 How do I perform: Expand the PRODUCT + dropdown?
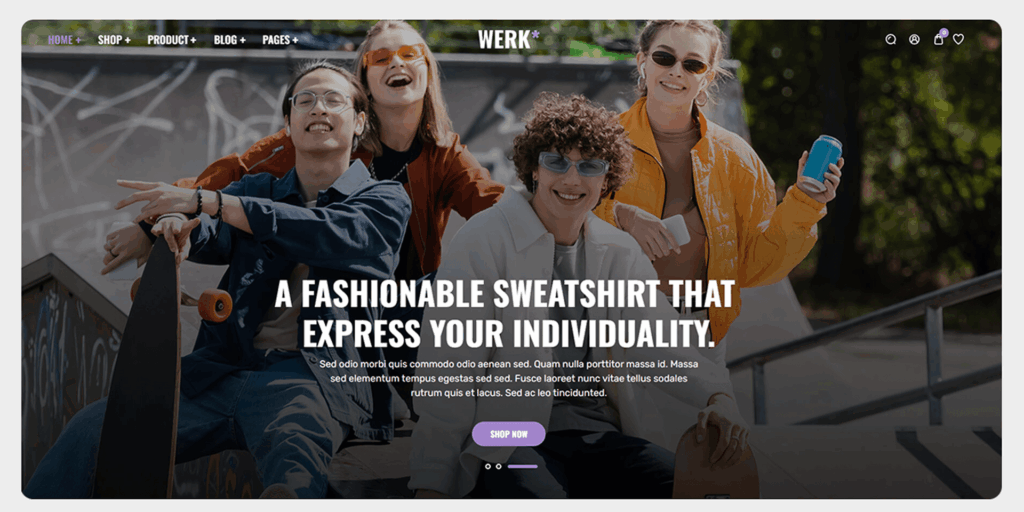click(172, 40)
